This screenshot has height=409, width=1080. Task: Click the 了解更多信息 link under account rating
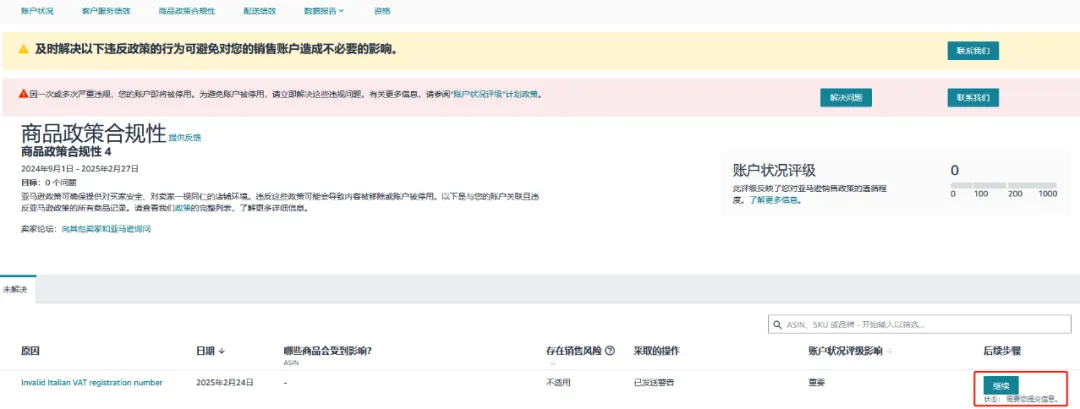(x=775, y=200)
